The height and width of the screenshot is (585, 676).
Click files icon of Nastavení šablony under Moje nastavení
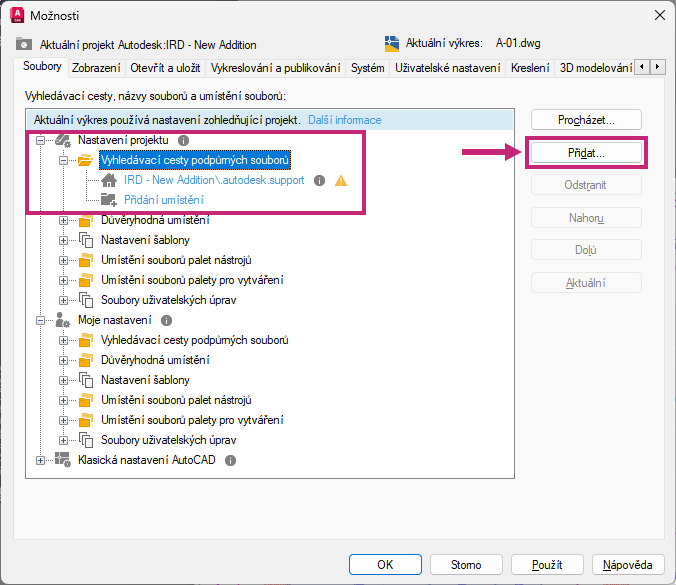86,380
